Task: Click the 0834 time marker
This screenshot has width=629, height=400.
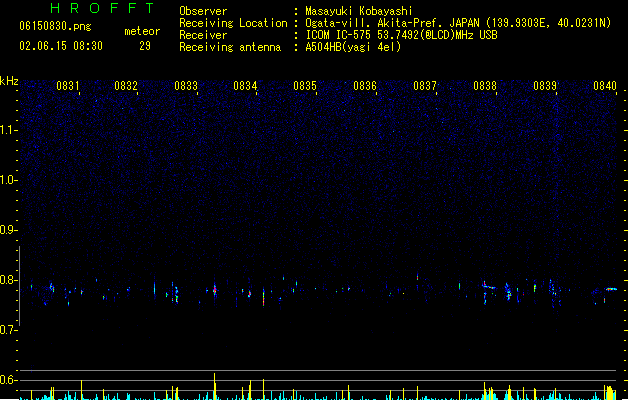Action: click(x=245, y=86)
